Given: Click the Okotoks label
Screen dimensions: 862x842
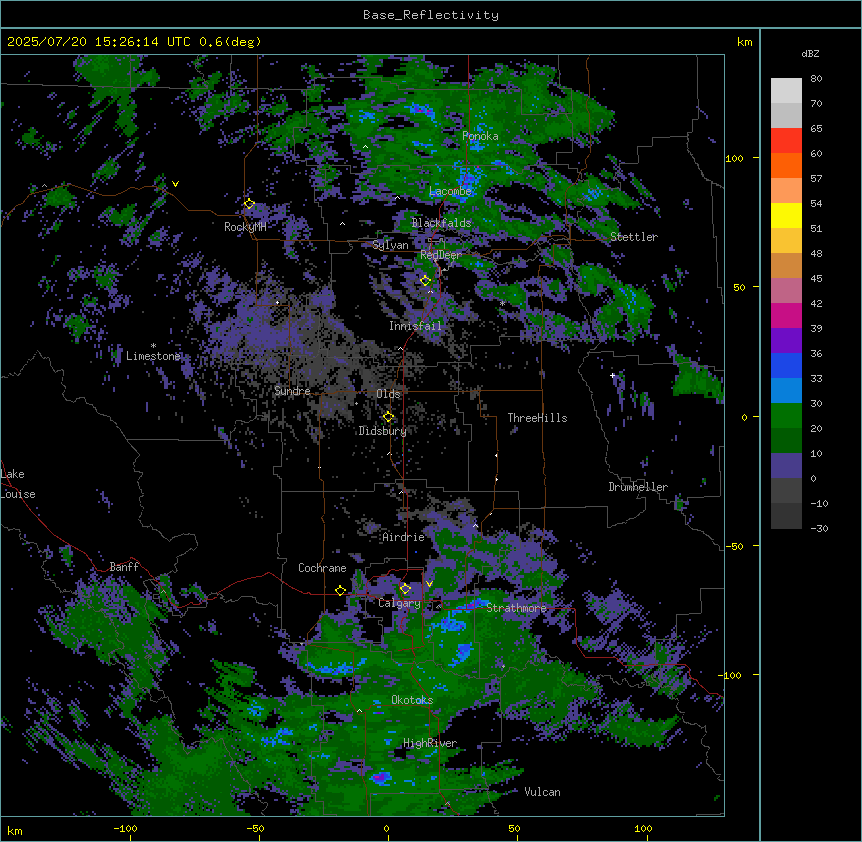Looking at the screenshot, I should tap(412, 700).
